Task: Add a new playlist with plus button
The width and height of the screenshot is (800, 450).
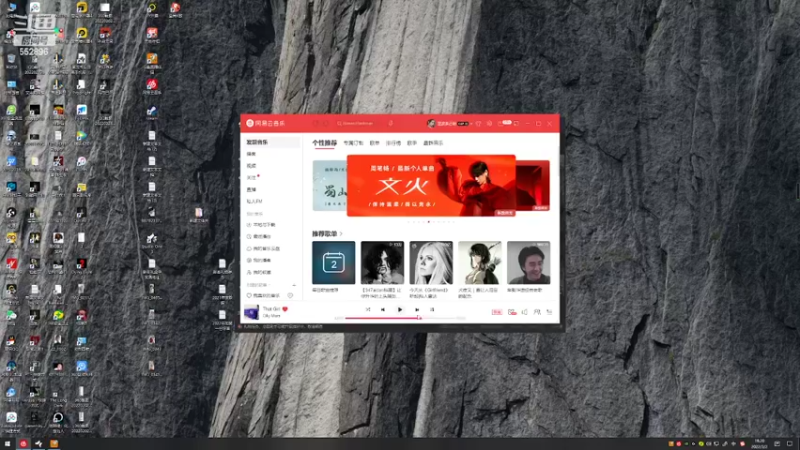Action: tap(294, 285)
